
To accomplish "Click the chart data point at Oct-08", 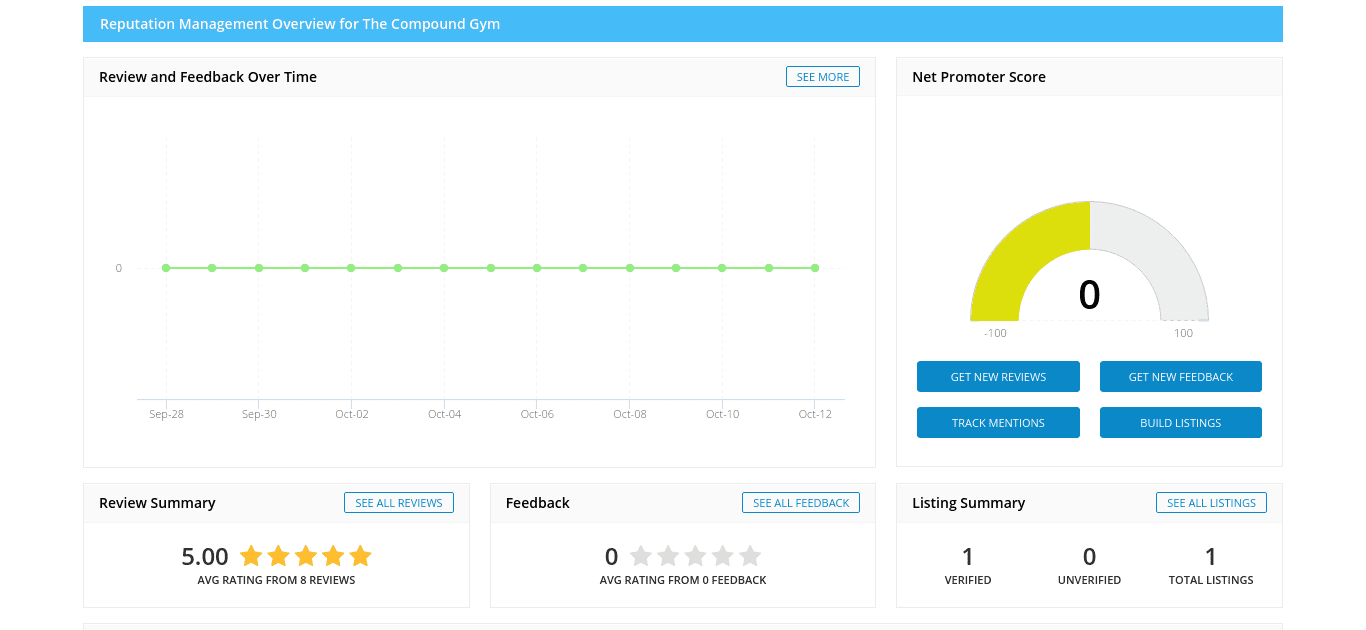I will [630, 268].
